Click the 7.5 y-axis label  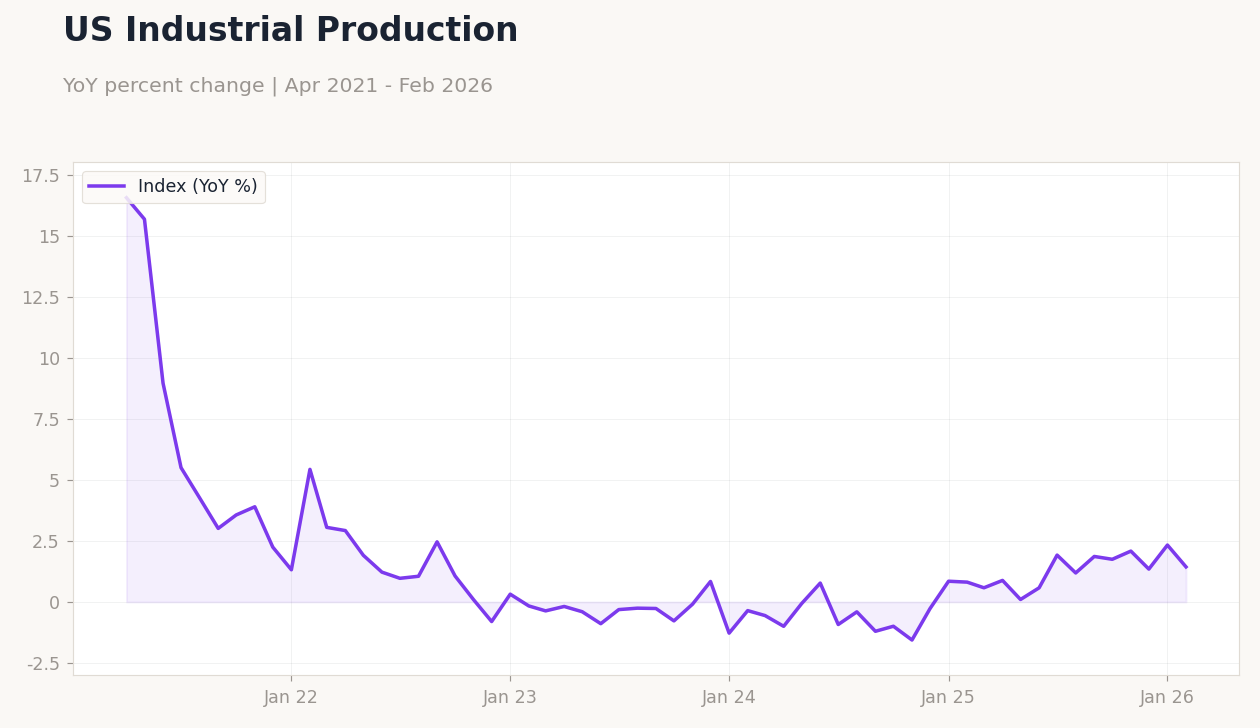point(45,420)
